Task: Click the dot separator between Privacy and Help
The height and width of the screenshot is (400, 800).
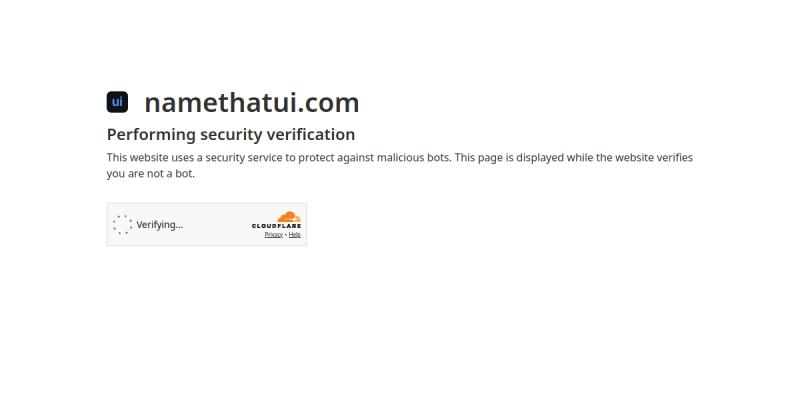Action: [x=286, y=235]
